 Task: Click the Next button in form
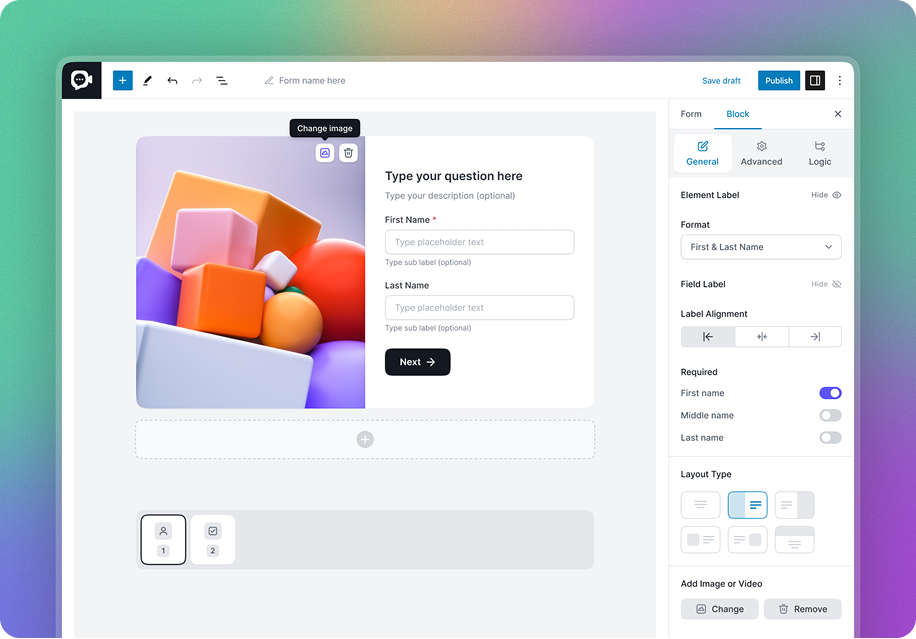(x=418, y=362)
